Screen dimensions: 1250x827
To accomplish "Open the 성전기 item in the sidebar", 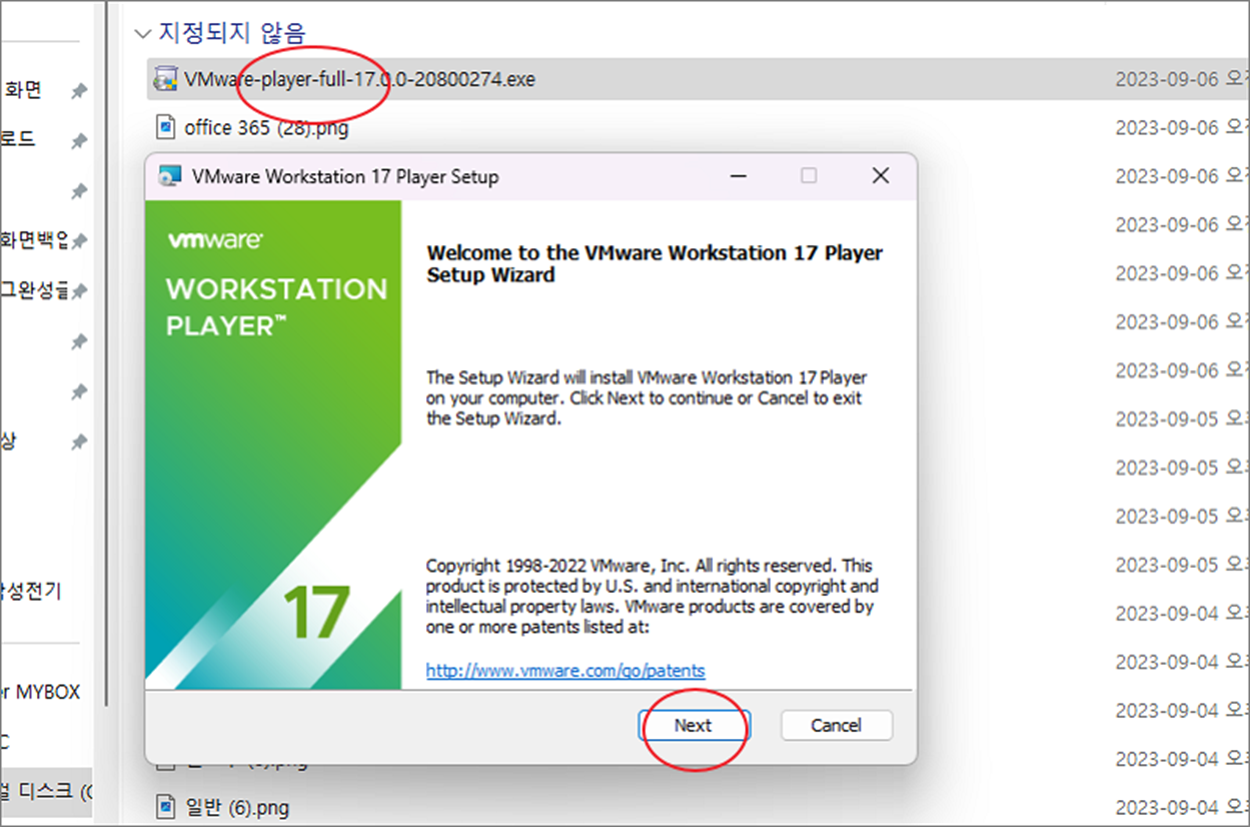I will (x=31, y=591).
